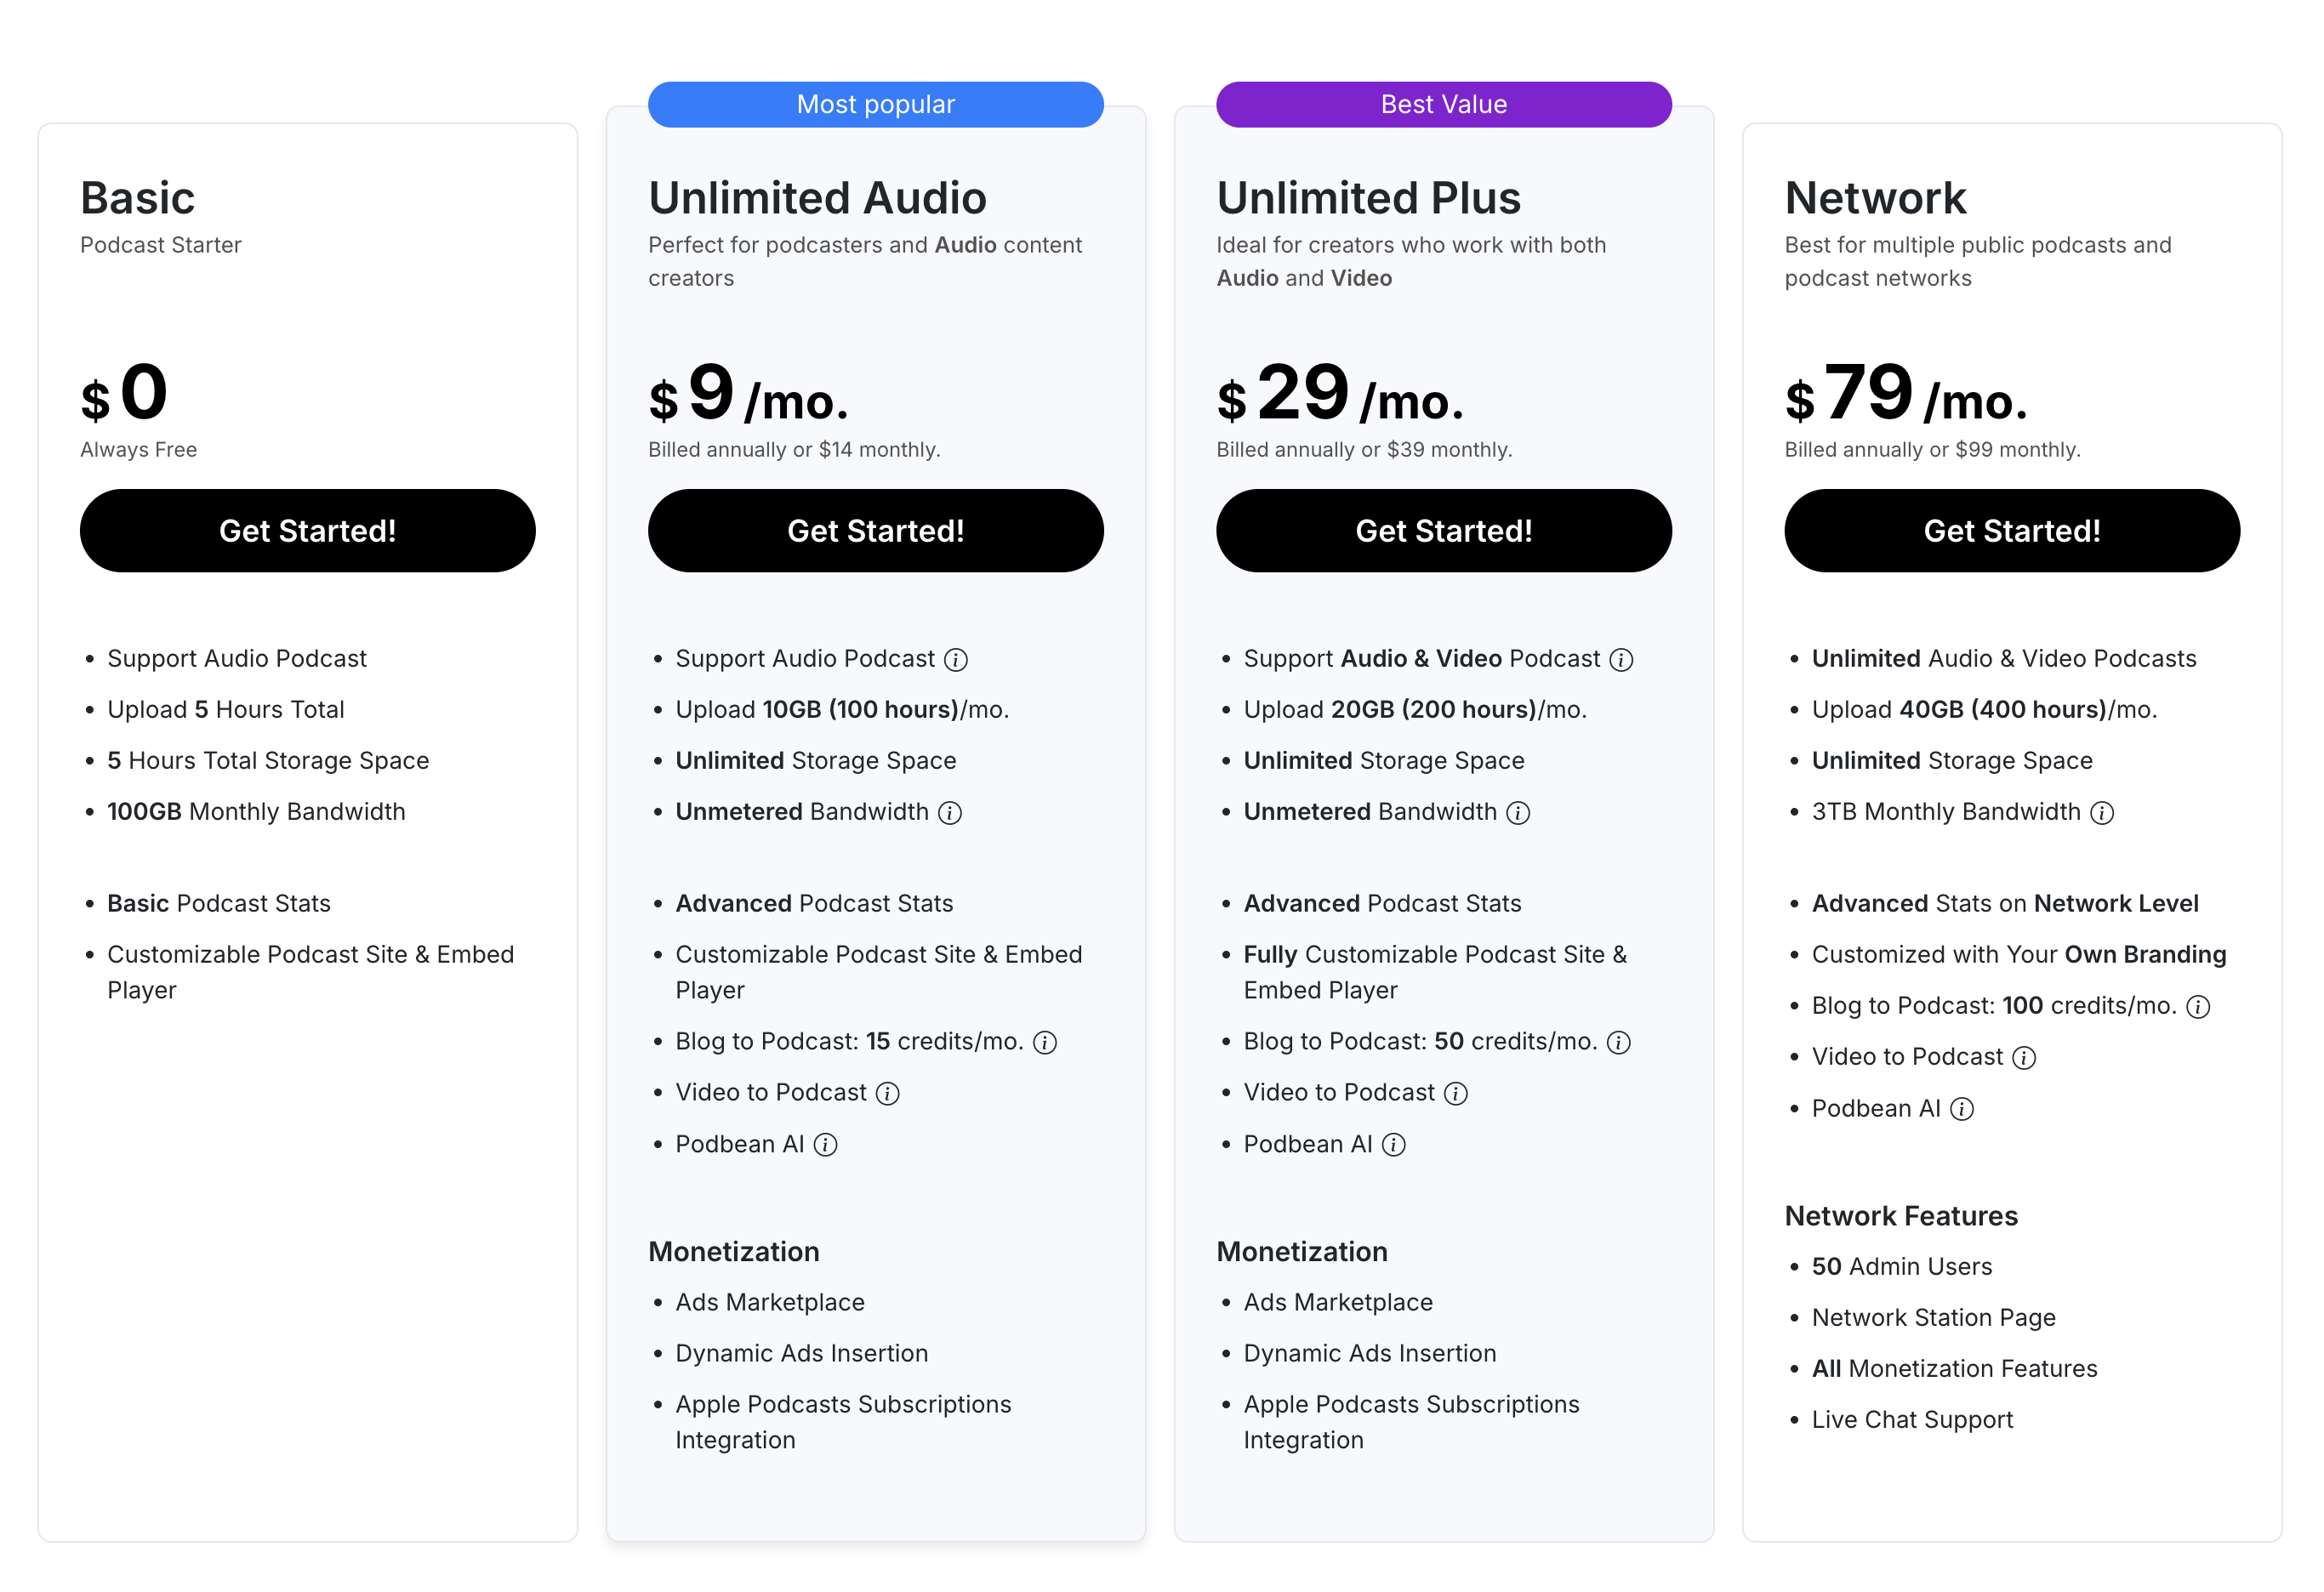
Task: Click the Most popular blue badge
Action: tap(876, 105)
